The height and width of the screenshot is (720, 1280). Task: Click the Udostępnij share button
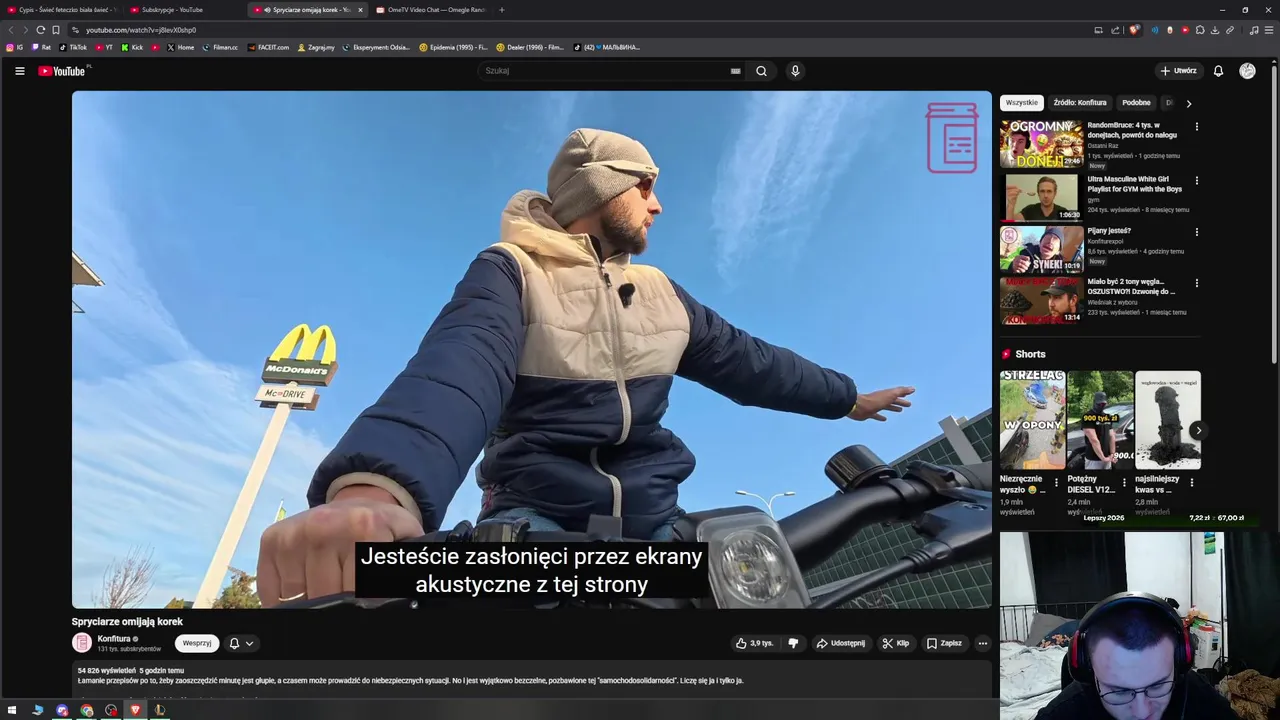click(840, 643)
